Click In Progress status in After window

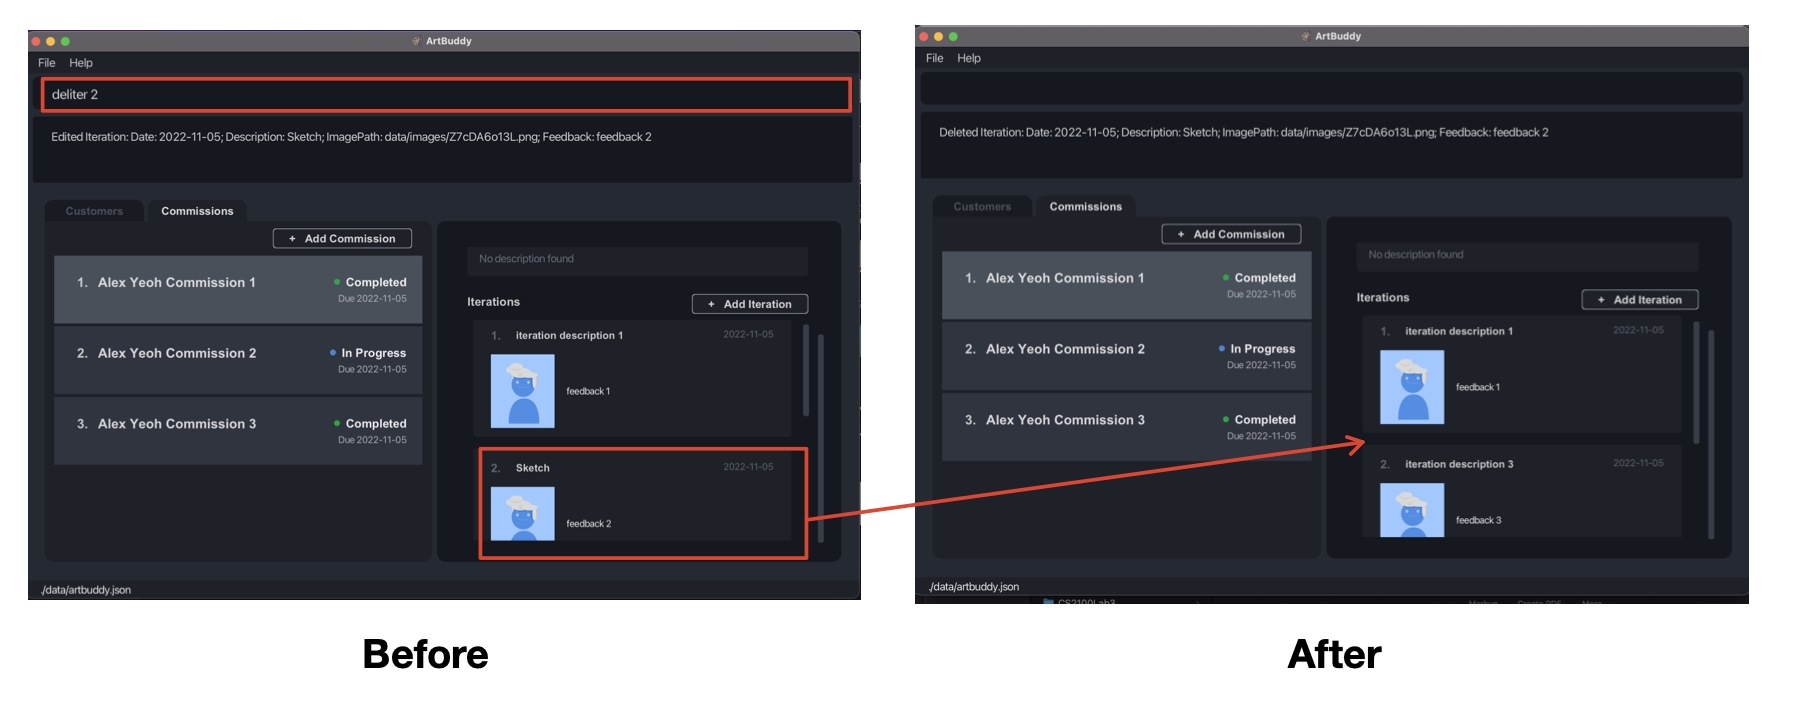click(1257, 349)
